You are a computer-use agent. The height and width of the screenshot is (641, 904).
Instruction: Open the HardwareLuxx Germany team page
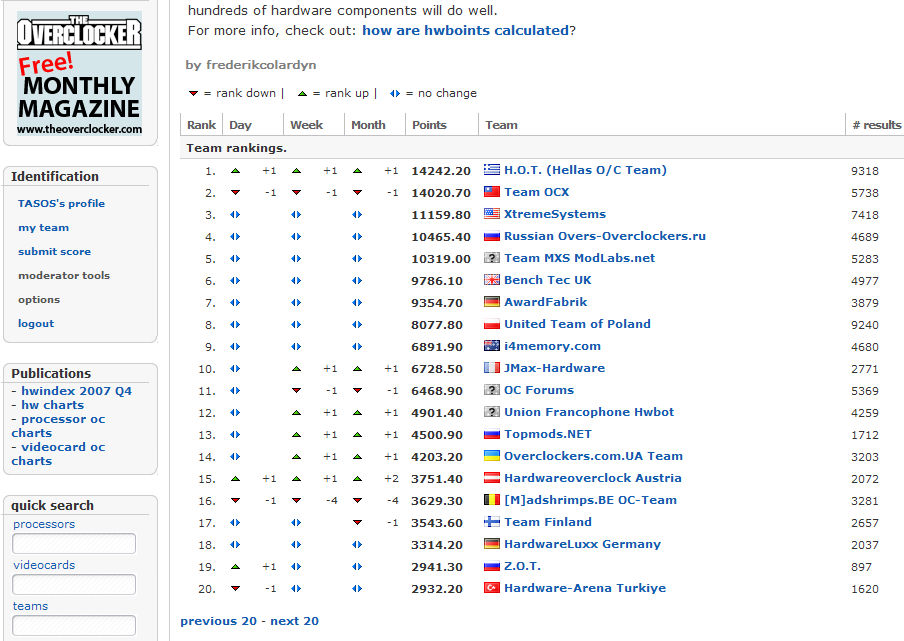tap(582, 544)
